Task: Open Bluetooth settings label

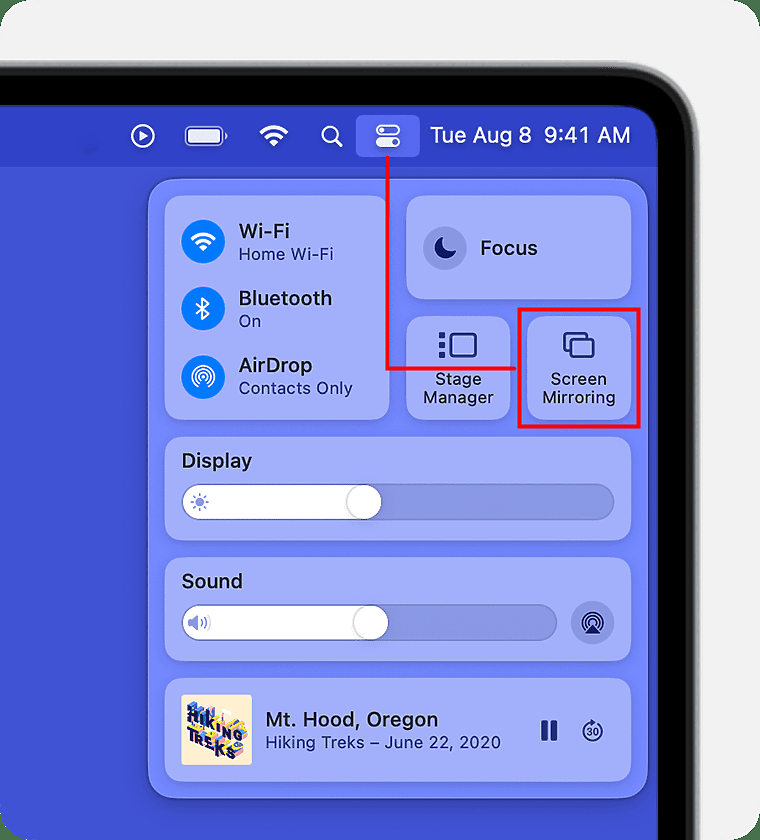Action: pos(285,309)
